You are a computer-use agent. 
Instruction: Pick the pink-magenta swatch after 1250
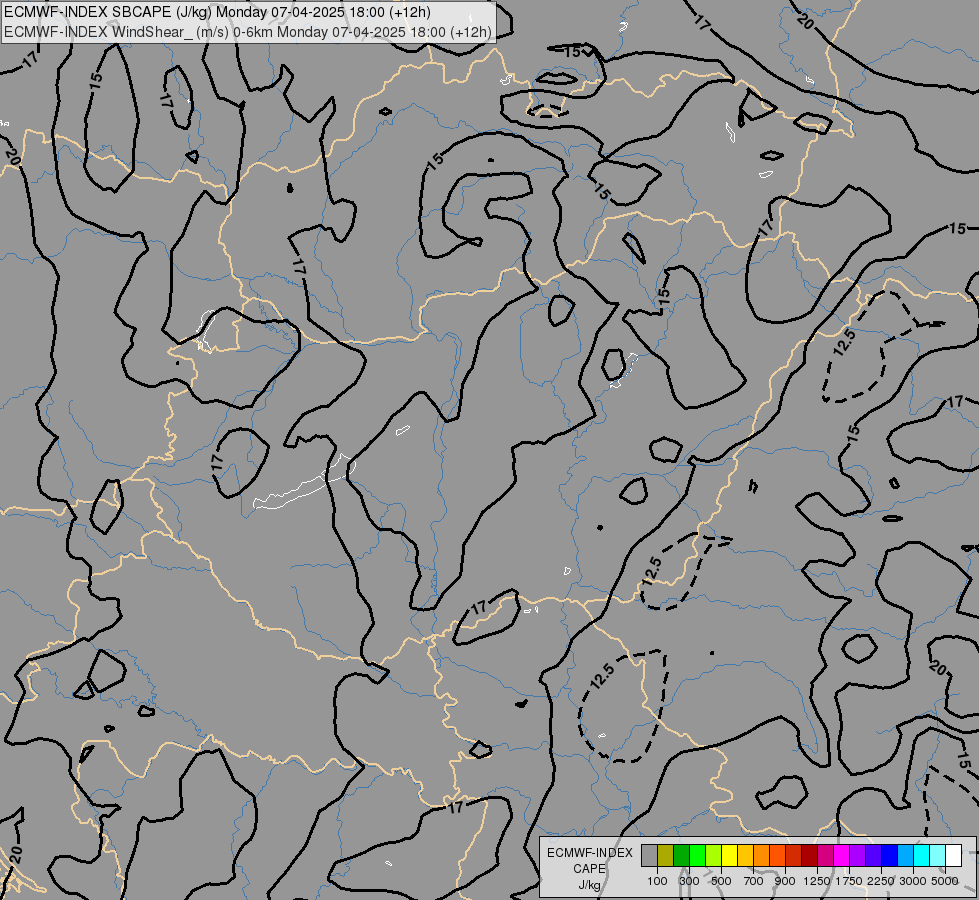pyautogui.click(x=825, y=855)
